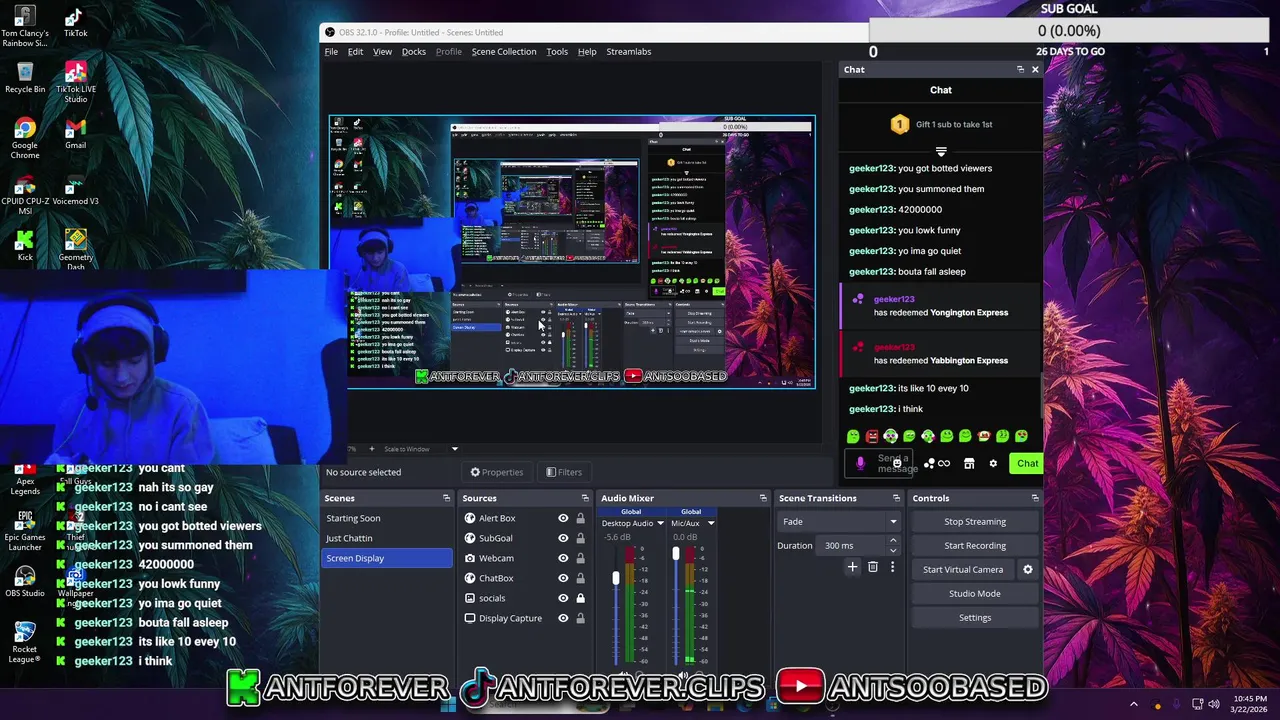Open transition properties three-dot menu

(892, 567)
